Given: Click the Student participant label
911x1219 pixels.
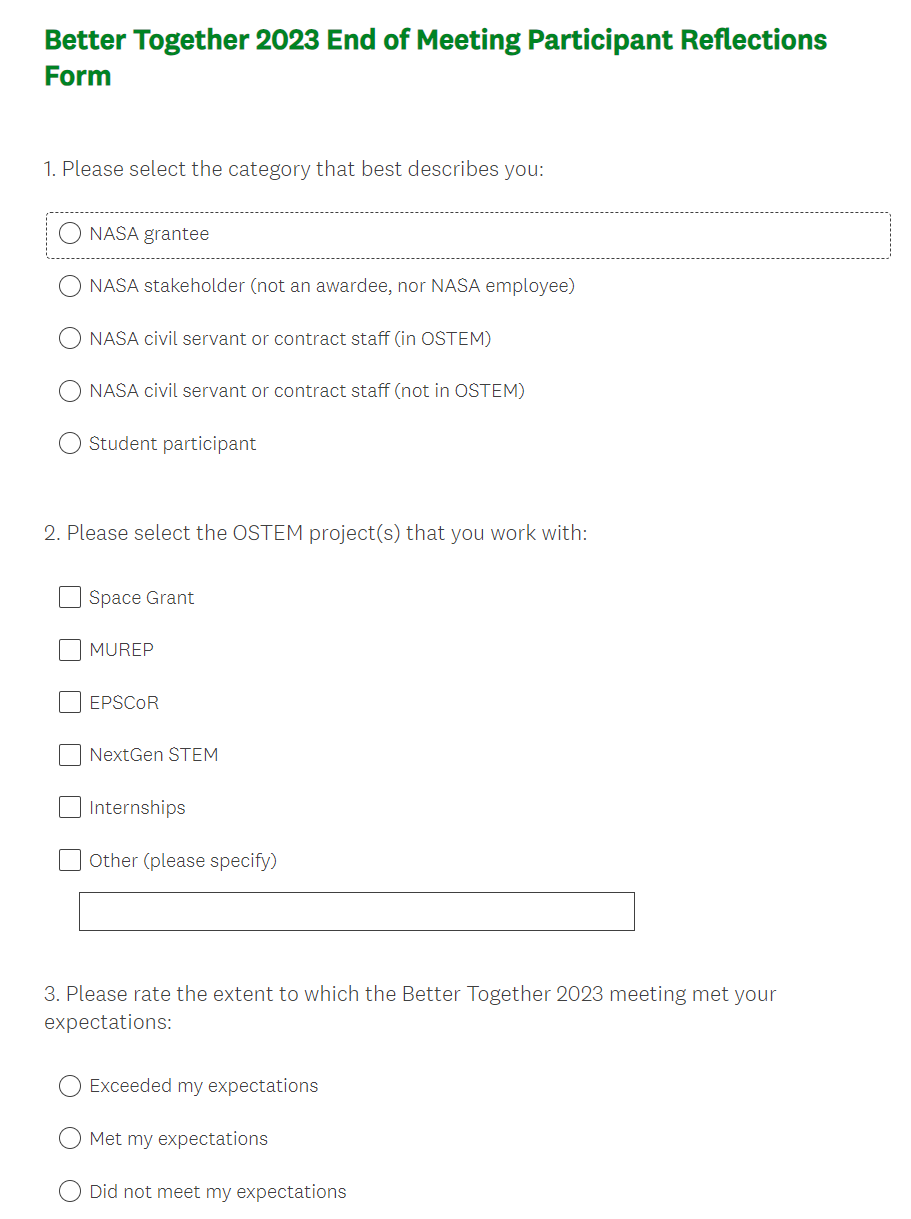Looking at the screenshot, I should [x=172, y=444].
